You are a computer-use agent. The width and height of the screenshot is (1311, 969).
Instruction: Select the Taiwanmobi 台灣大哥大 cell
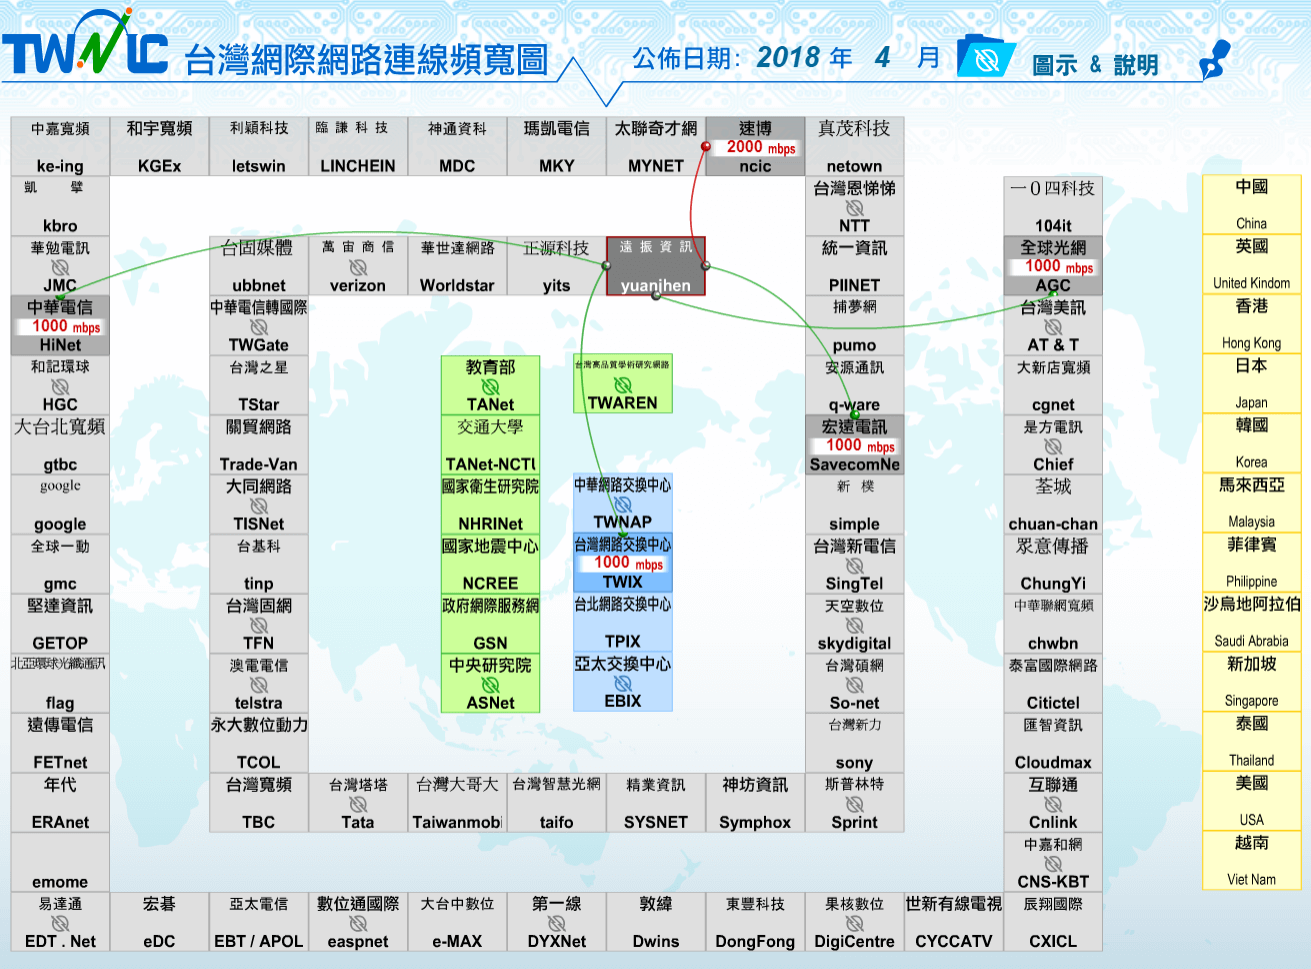click(457, 803)
